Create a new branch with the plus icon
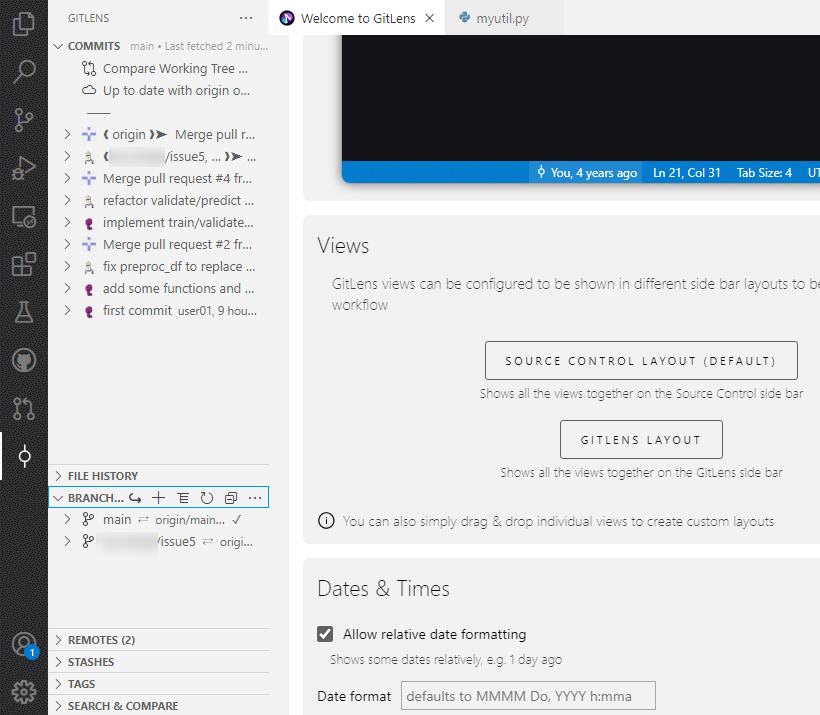 [158, 497]
